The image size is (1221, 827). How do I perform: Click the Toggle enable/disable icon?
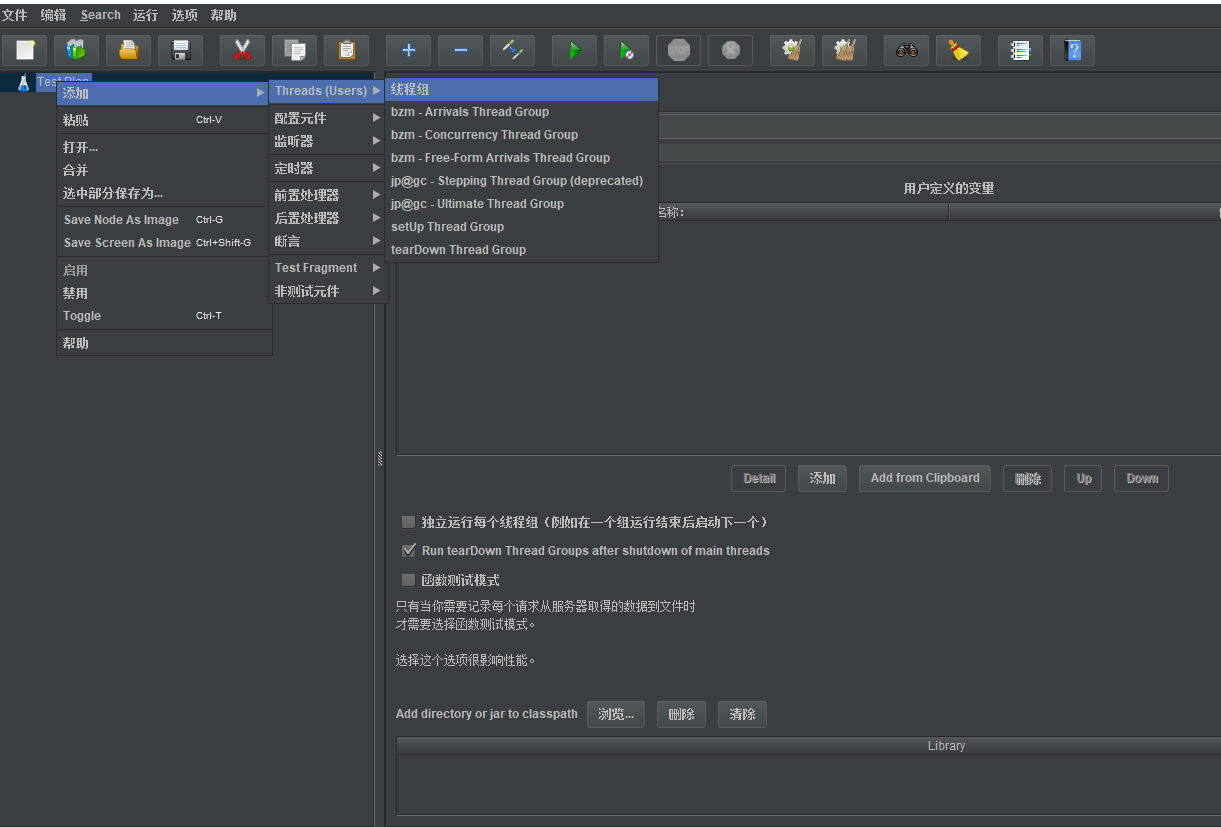[x=512, y=50]
